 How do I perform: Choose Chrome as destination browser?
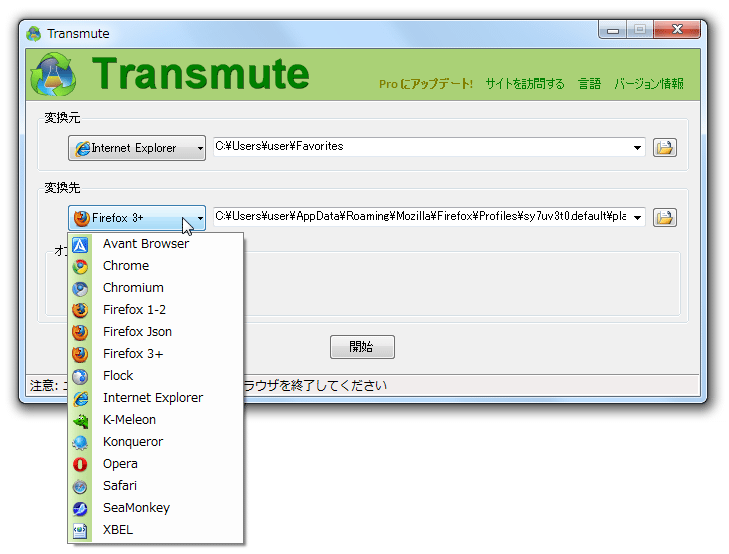coord(156,266)
